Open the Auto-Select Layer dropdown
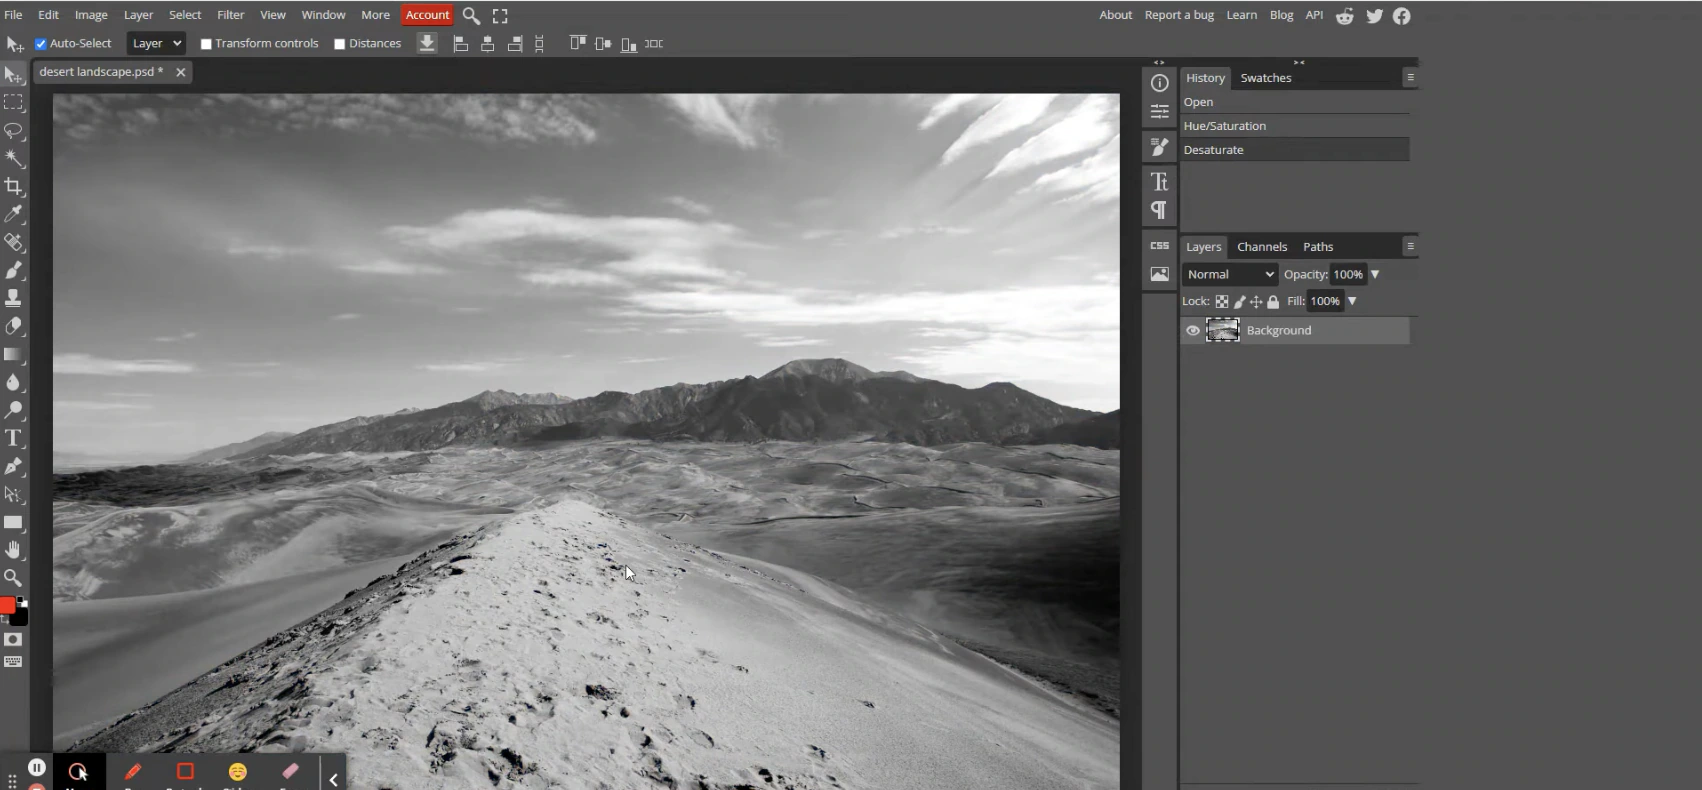 (x=156, y=43)
